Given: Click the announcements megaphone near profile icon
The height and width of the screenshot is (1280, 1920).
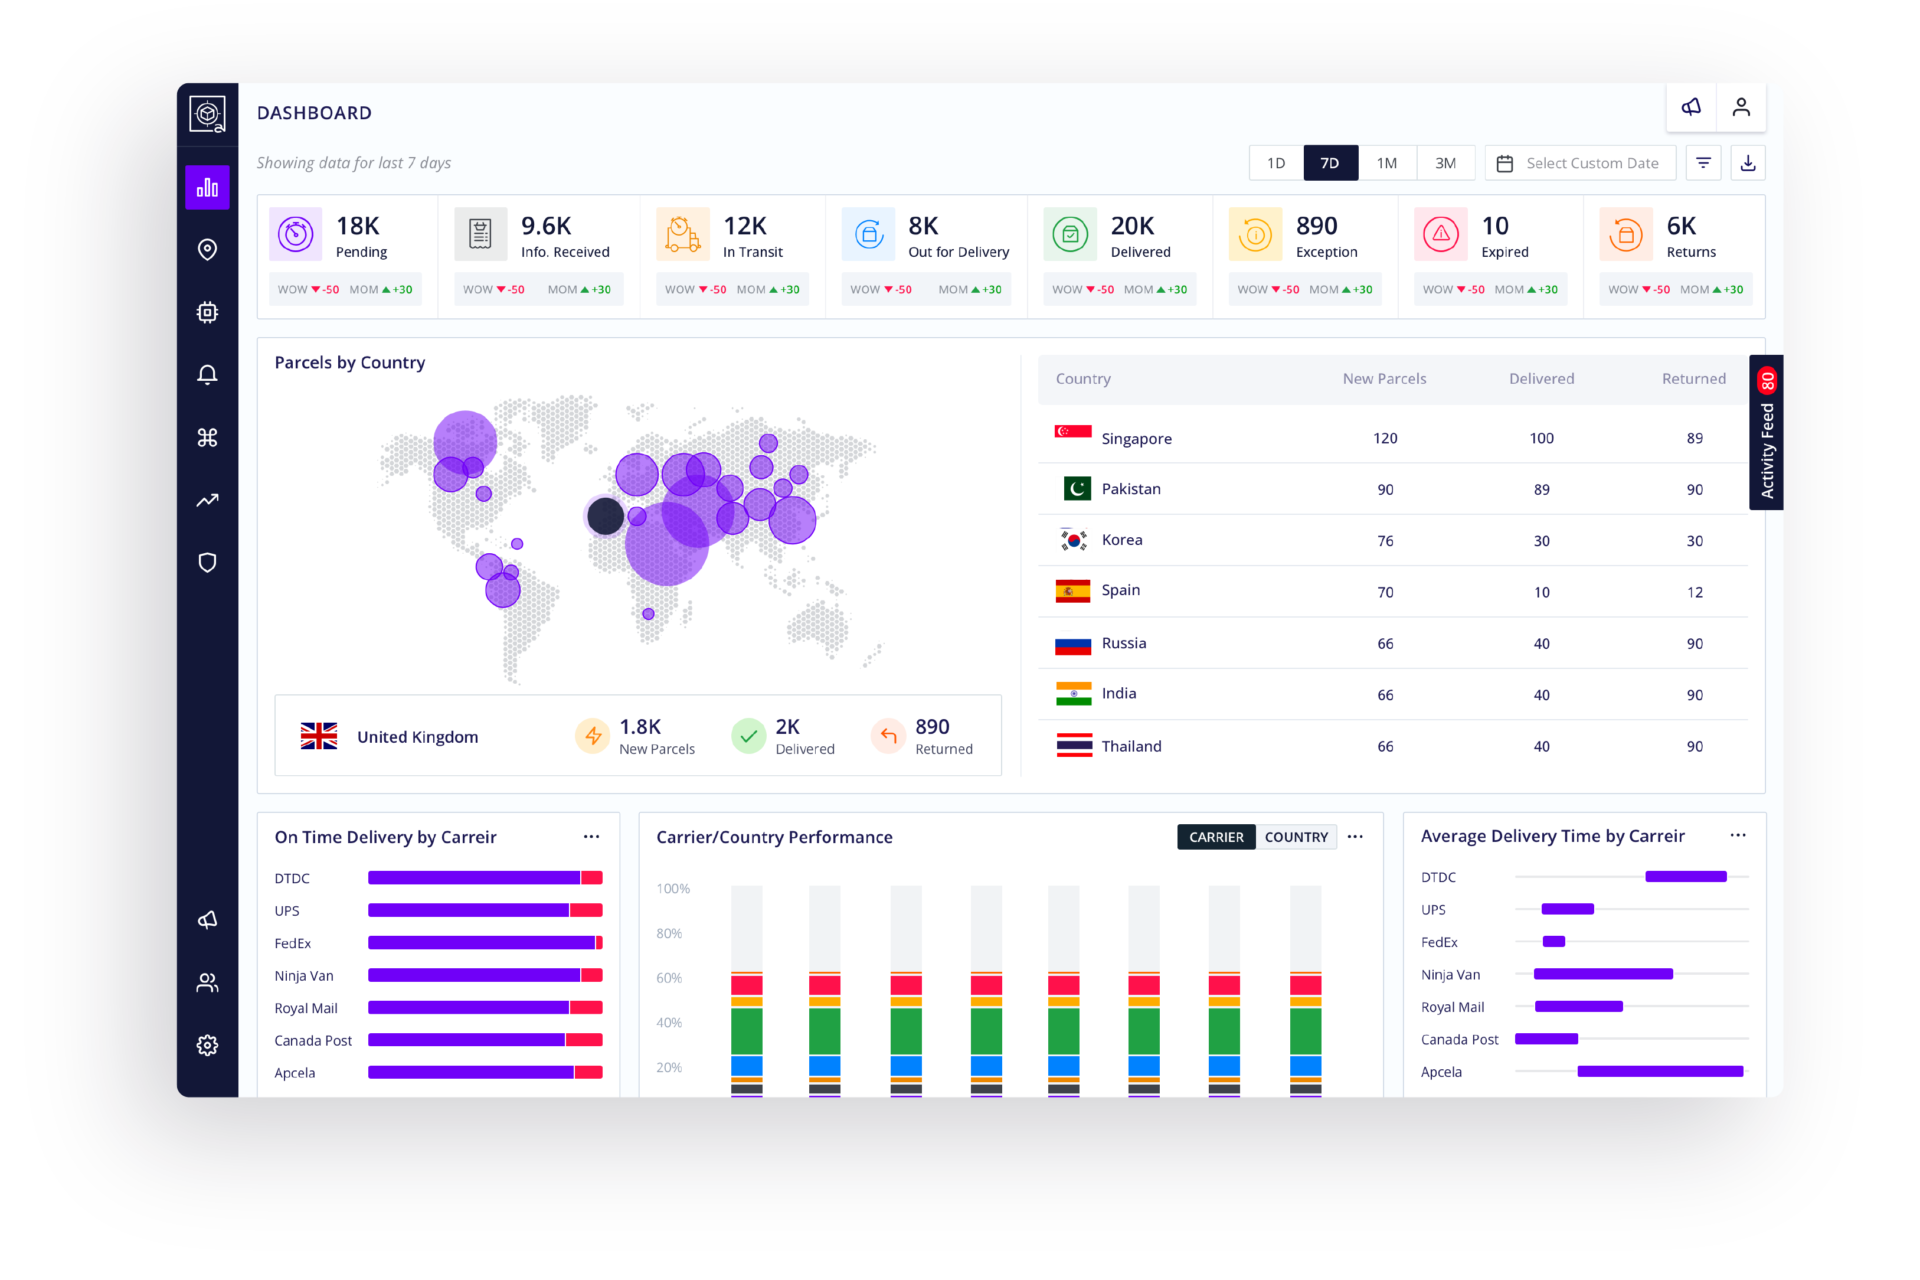Looking at the screenshot, I should [x=1691, y=107].
